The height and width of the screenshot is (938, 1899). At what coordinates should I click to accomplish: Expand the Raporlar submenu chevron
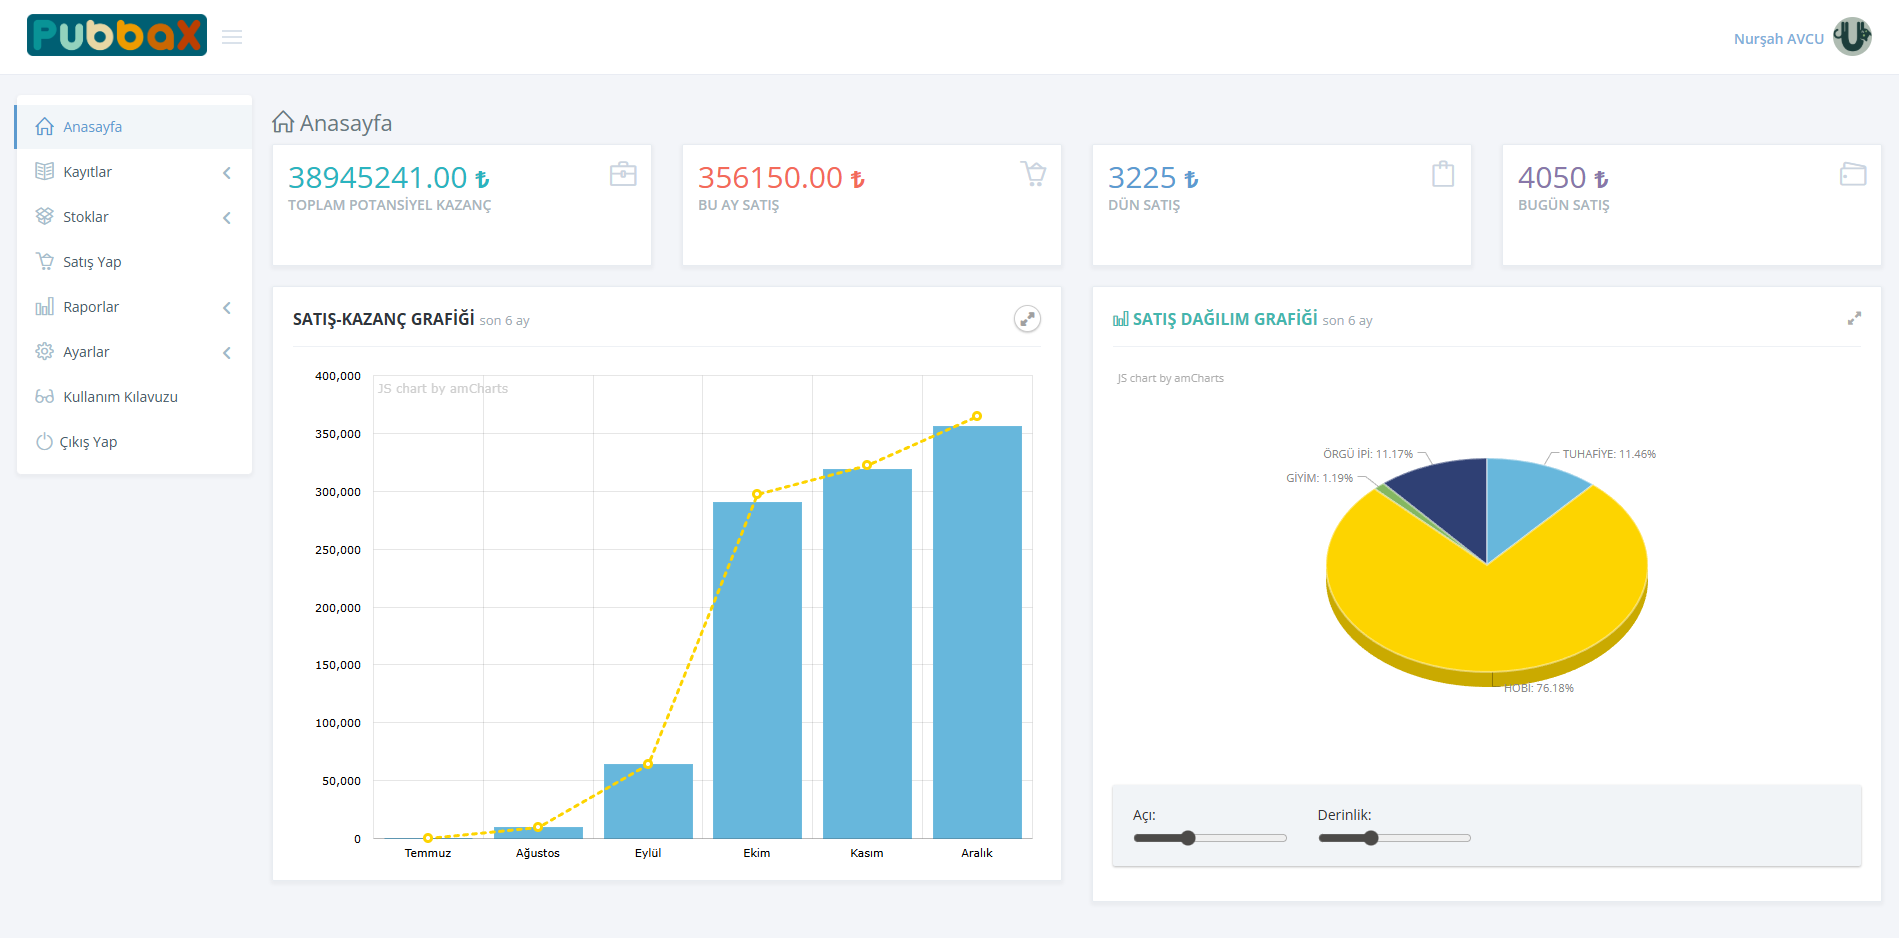tap(227, 308)
